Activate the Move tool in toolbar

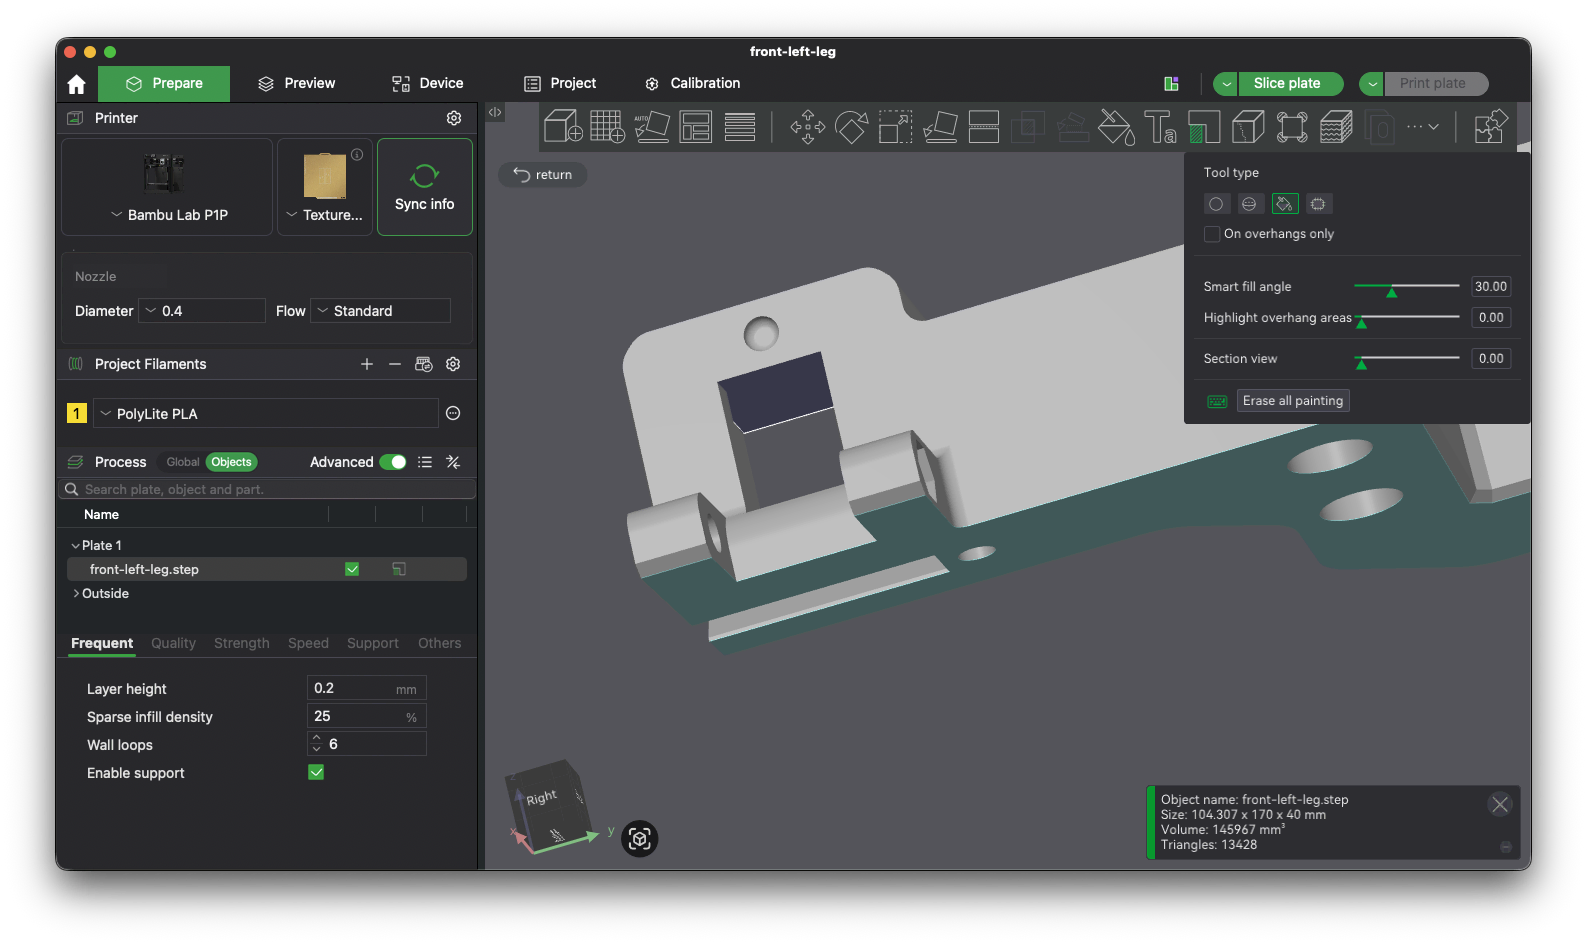[x=807, y=127]
